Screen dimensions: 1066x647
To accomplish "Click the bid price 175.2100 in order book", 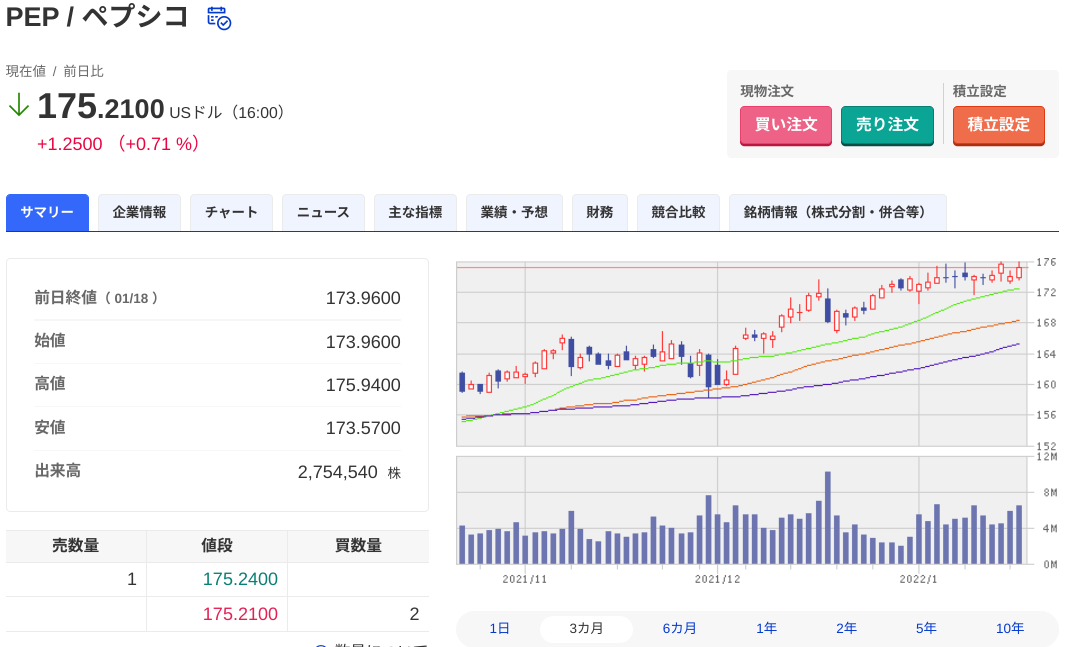I will point(240,614).
